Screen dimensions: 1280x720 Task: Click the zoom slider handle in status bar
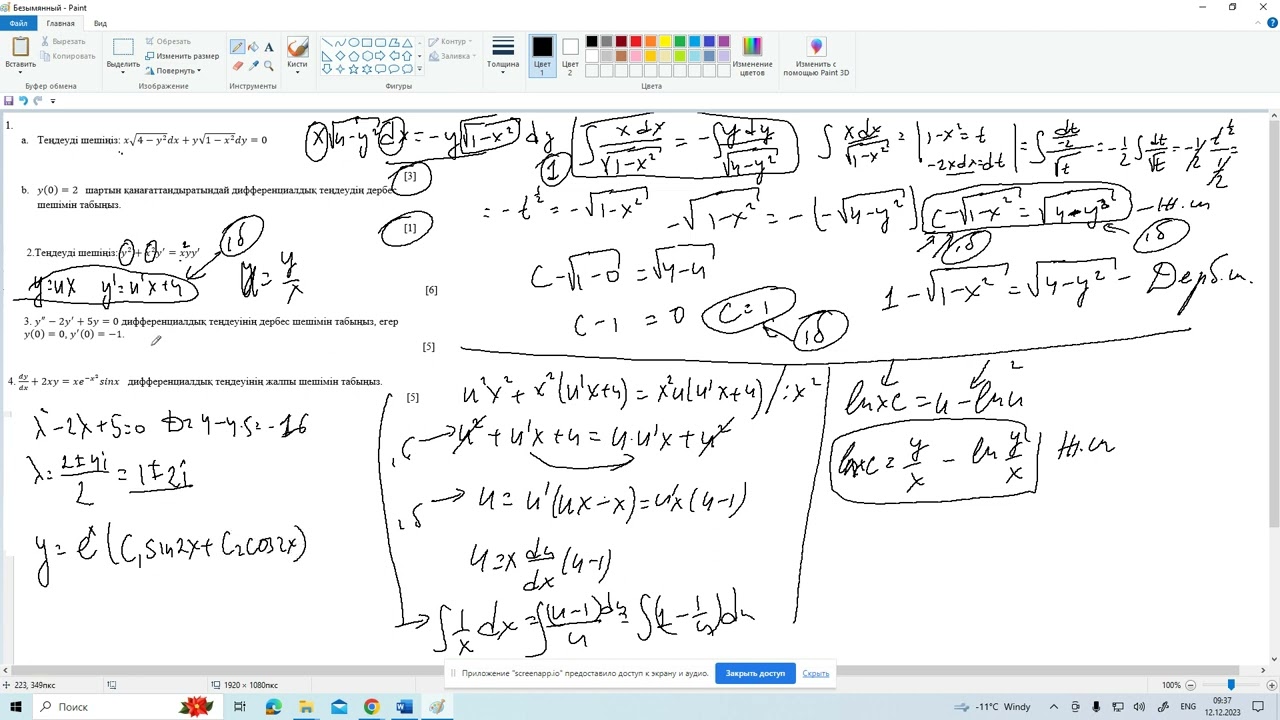[x=1231, y=685]
